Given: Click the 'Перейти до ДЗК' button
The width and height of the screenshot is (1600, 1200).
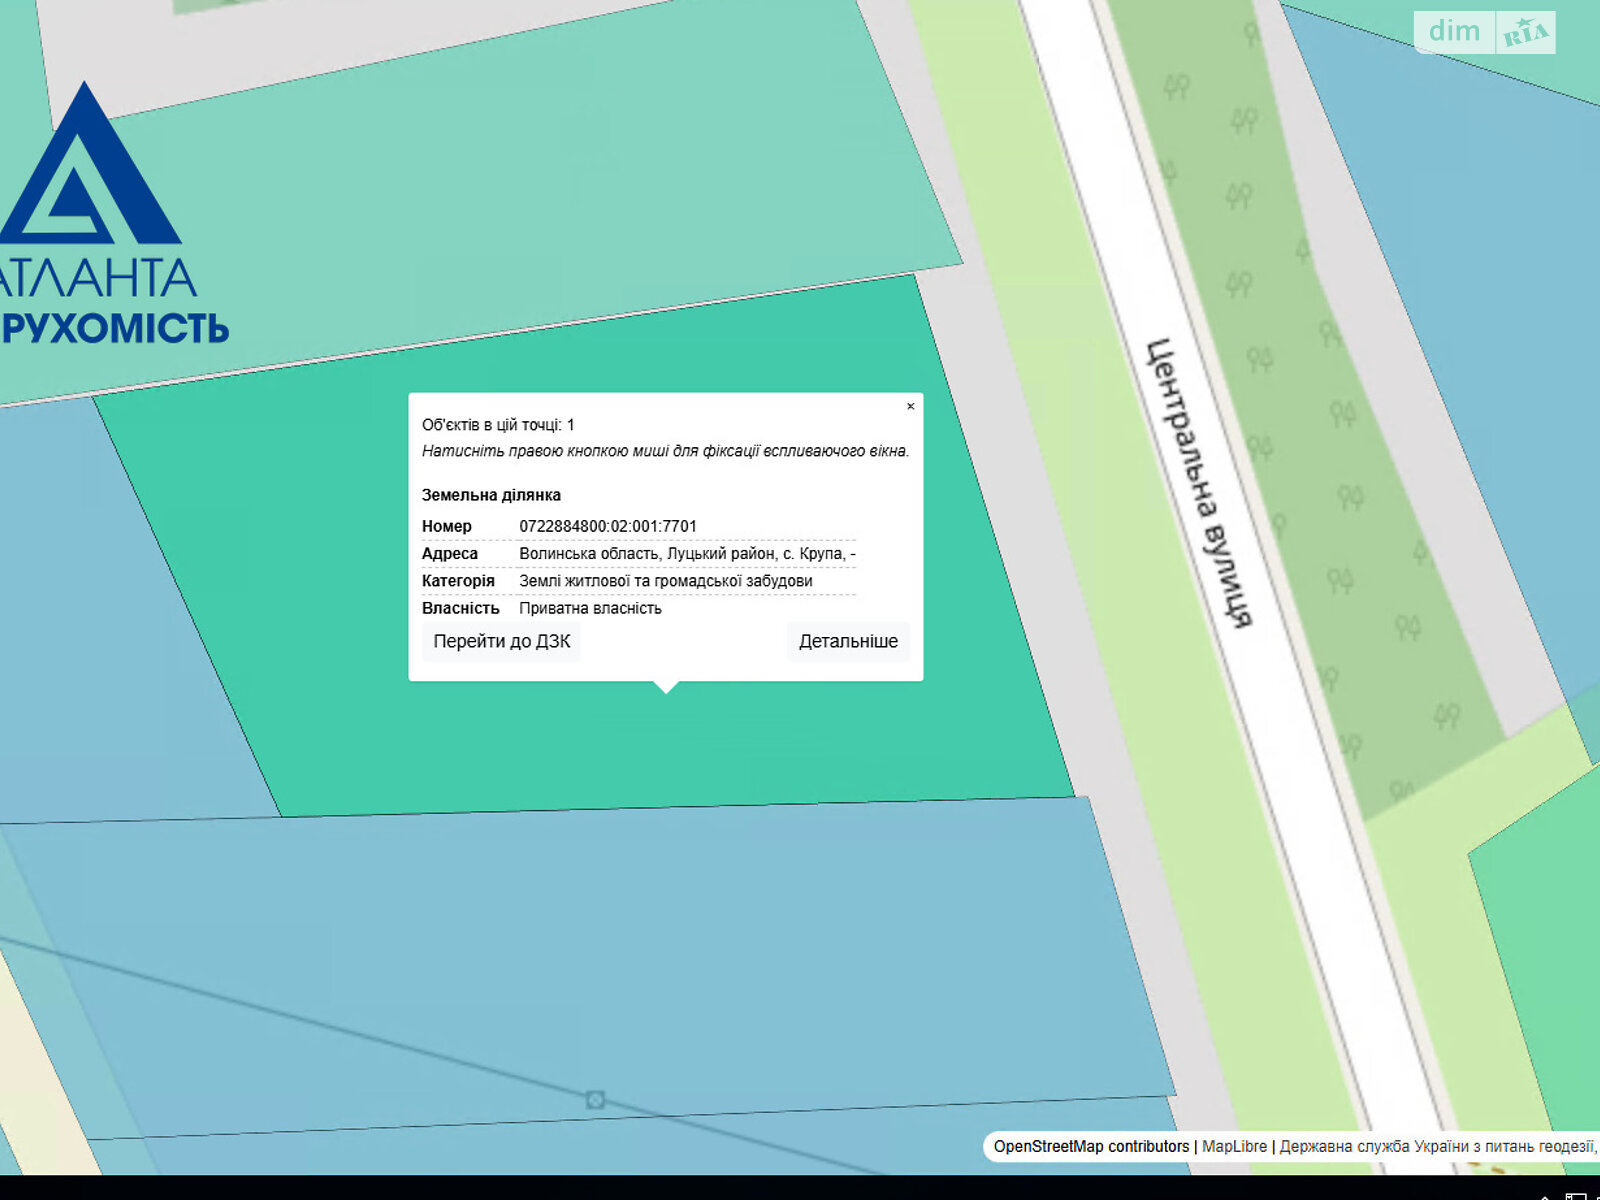Looking at the screenshot, I should [501, 641].
